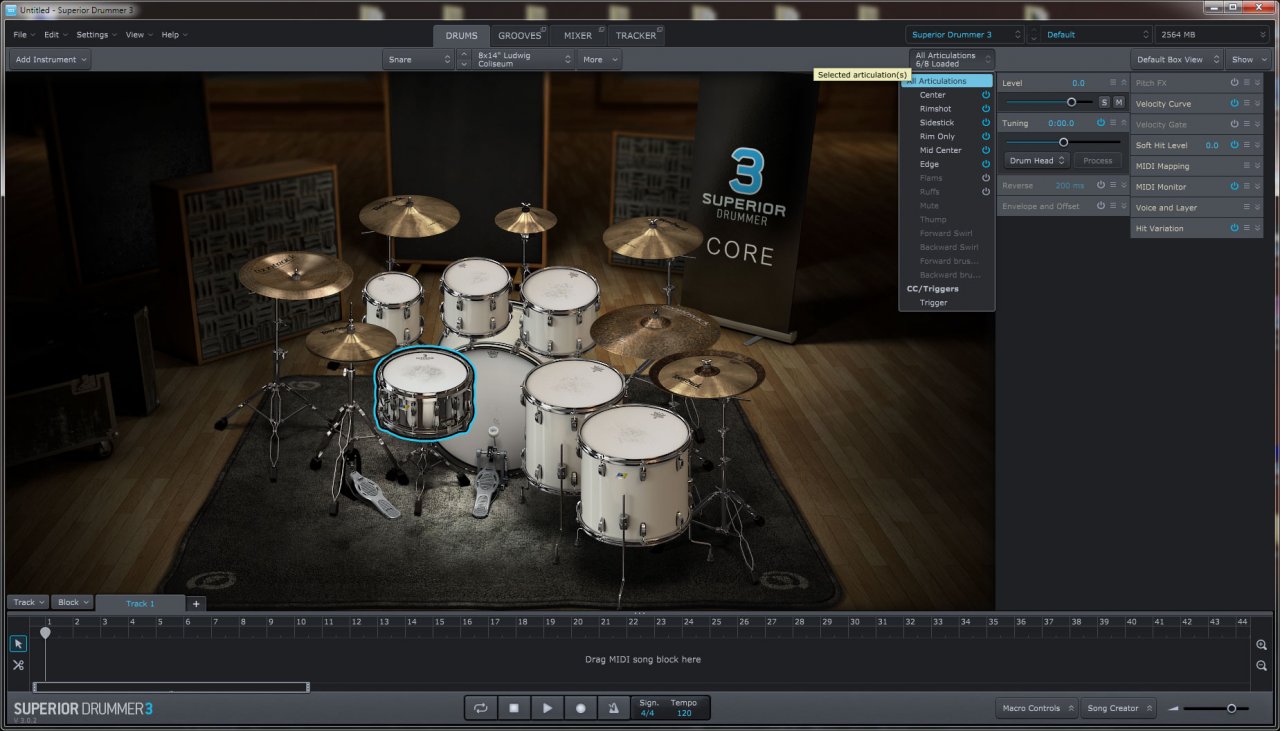Switch to the Mixer tab
This screenshot has height=731, width=1280.
point(578,36)
